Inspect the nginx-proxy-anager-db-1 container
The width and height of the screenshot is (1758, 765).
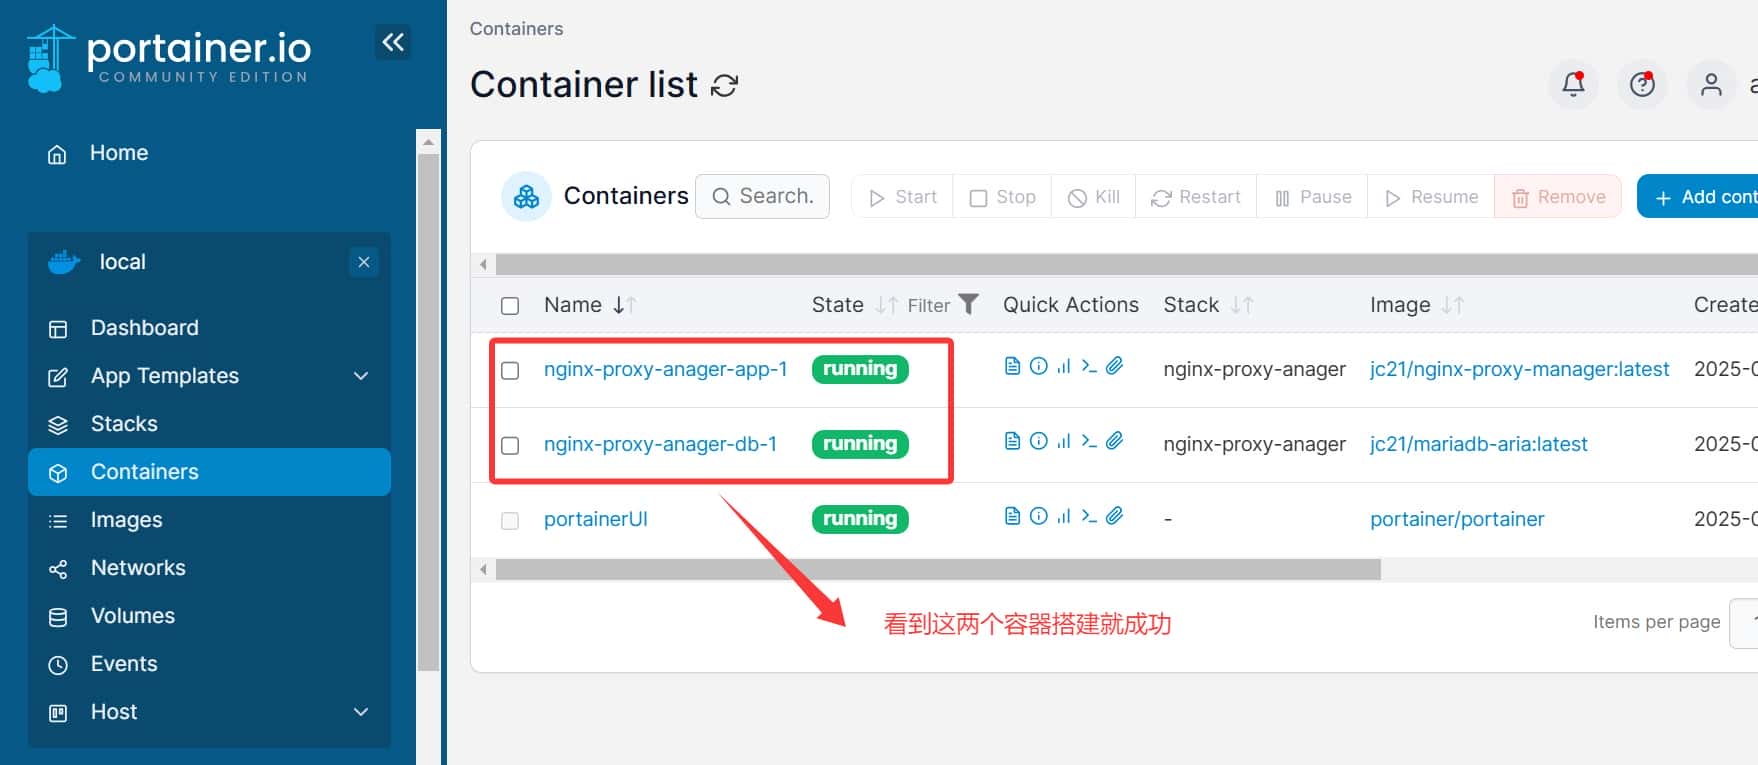tap(1039, 441)
